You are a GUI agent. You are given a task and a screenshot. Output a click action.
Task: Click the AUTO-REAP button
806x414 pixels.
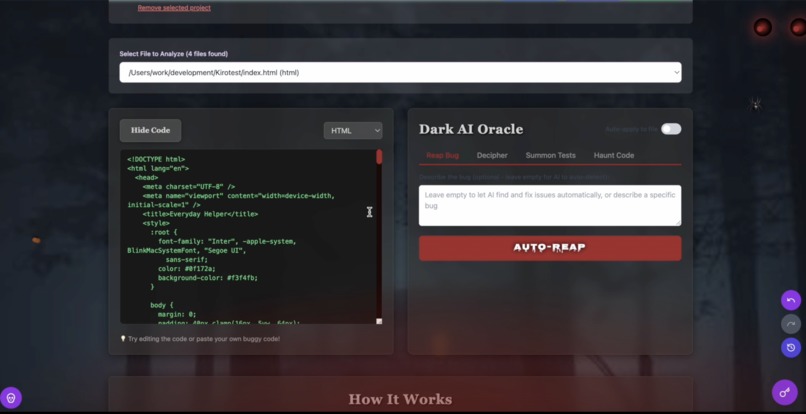[x=550, y=248]
